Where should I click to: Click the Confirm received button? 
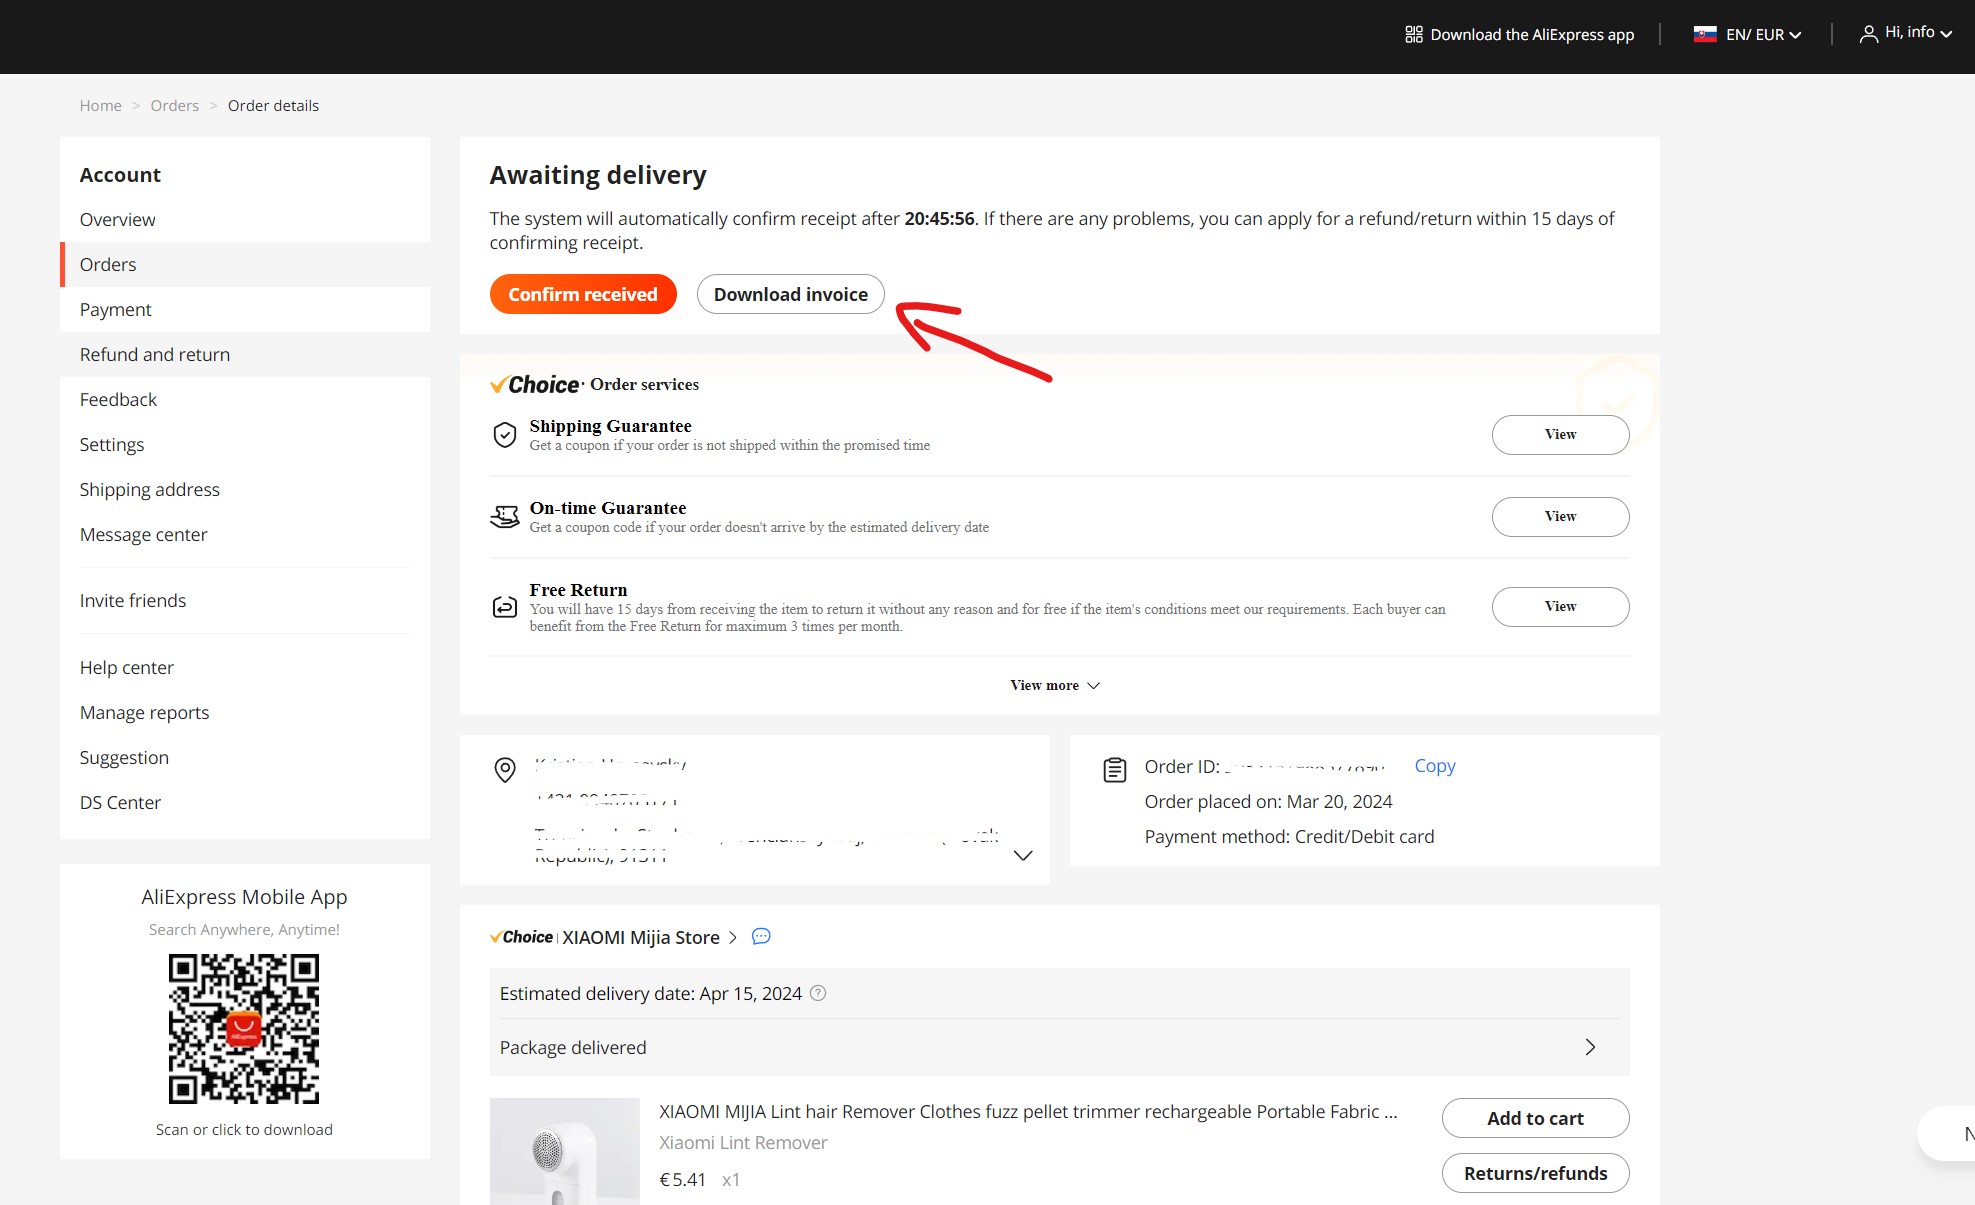(583, 294)
